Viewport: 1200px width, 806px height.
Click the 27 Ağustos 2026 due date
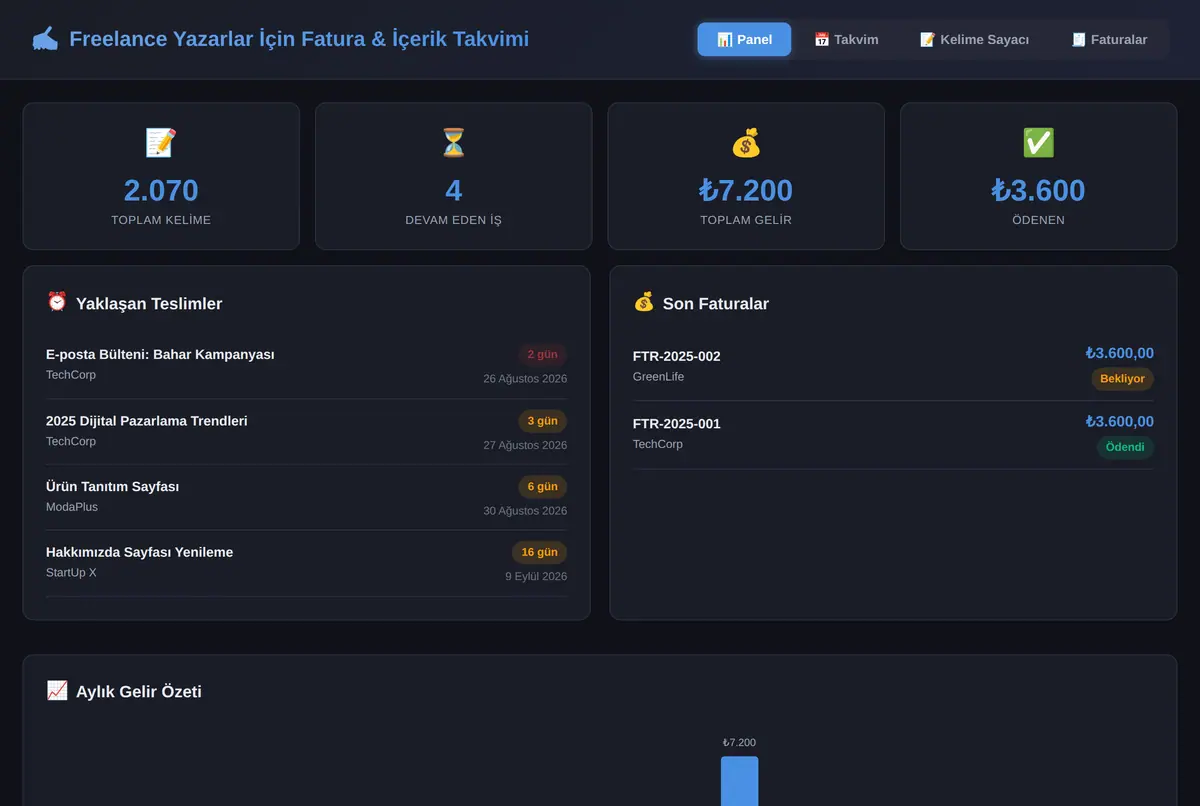(x=525, y=445)
